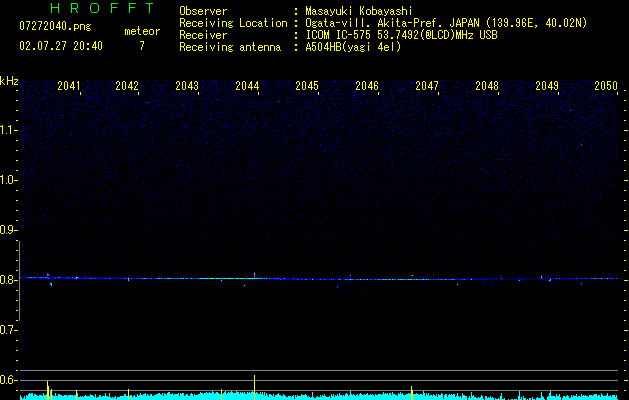
Task: Click the 2041 time axis marker
Action: pyautogui.click(x=69, y=86)
